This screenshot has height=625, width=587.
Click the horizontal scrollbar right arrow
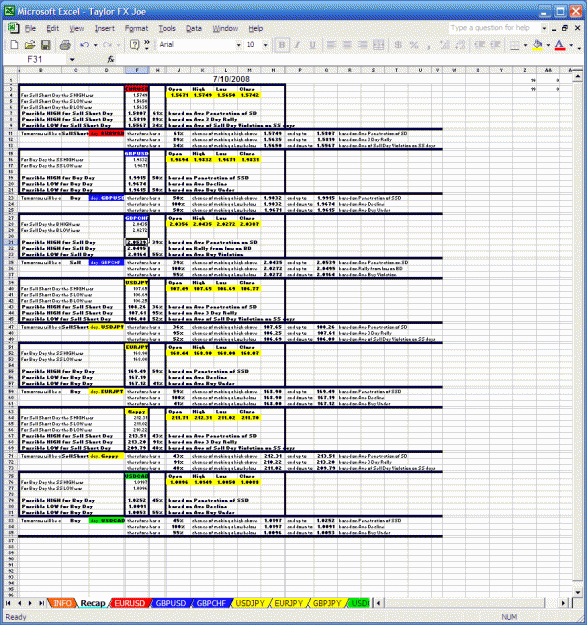563,603
